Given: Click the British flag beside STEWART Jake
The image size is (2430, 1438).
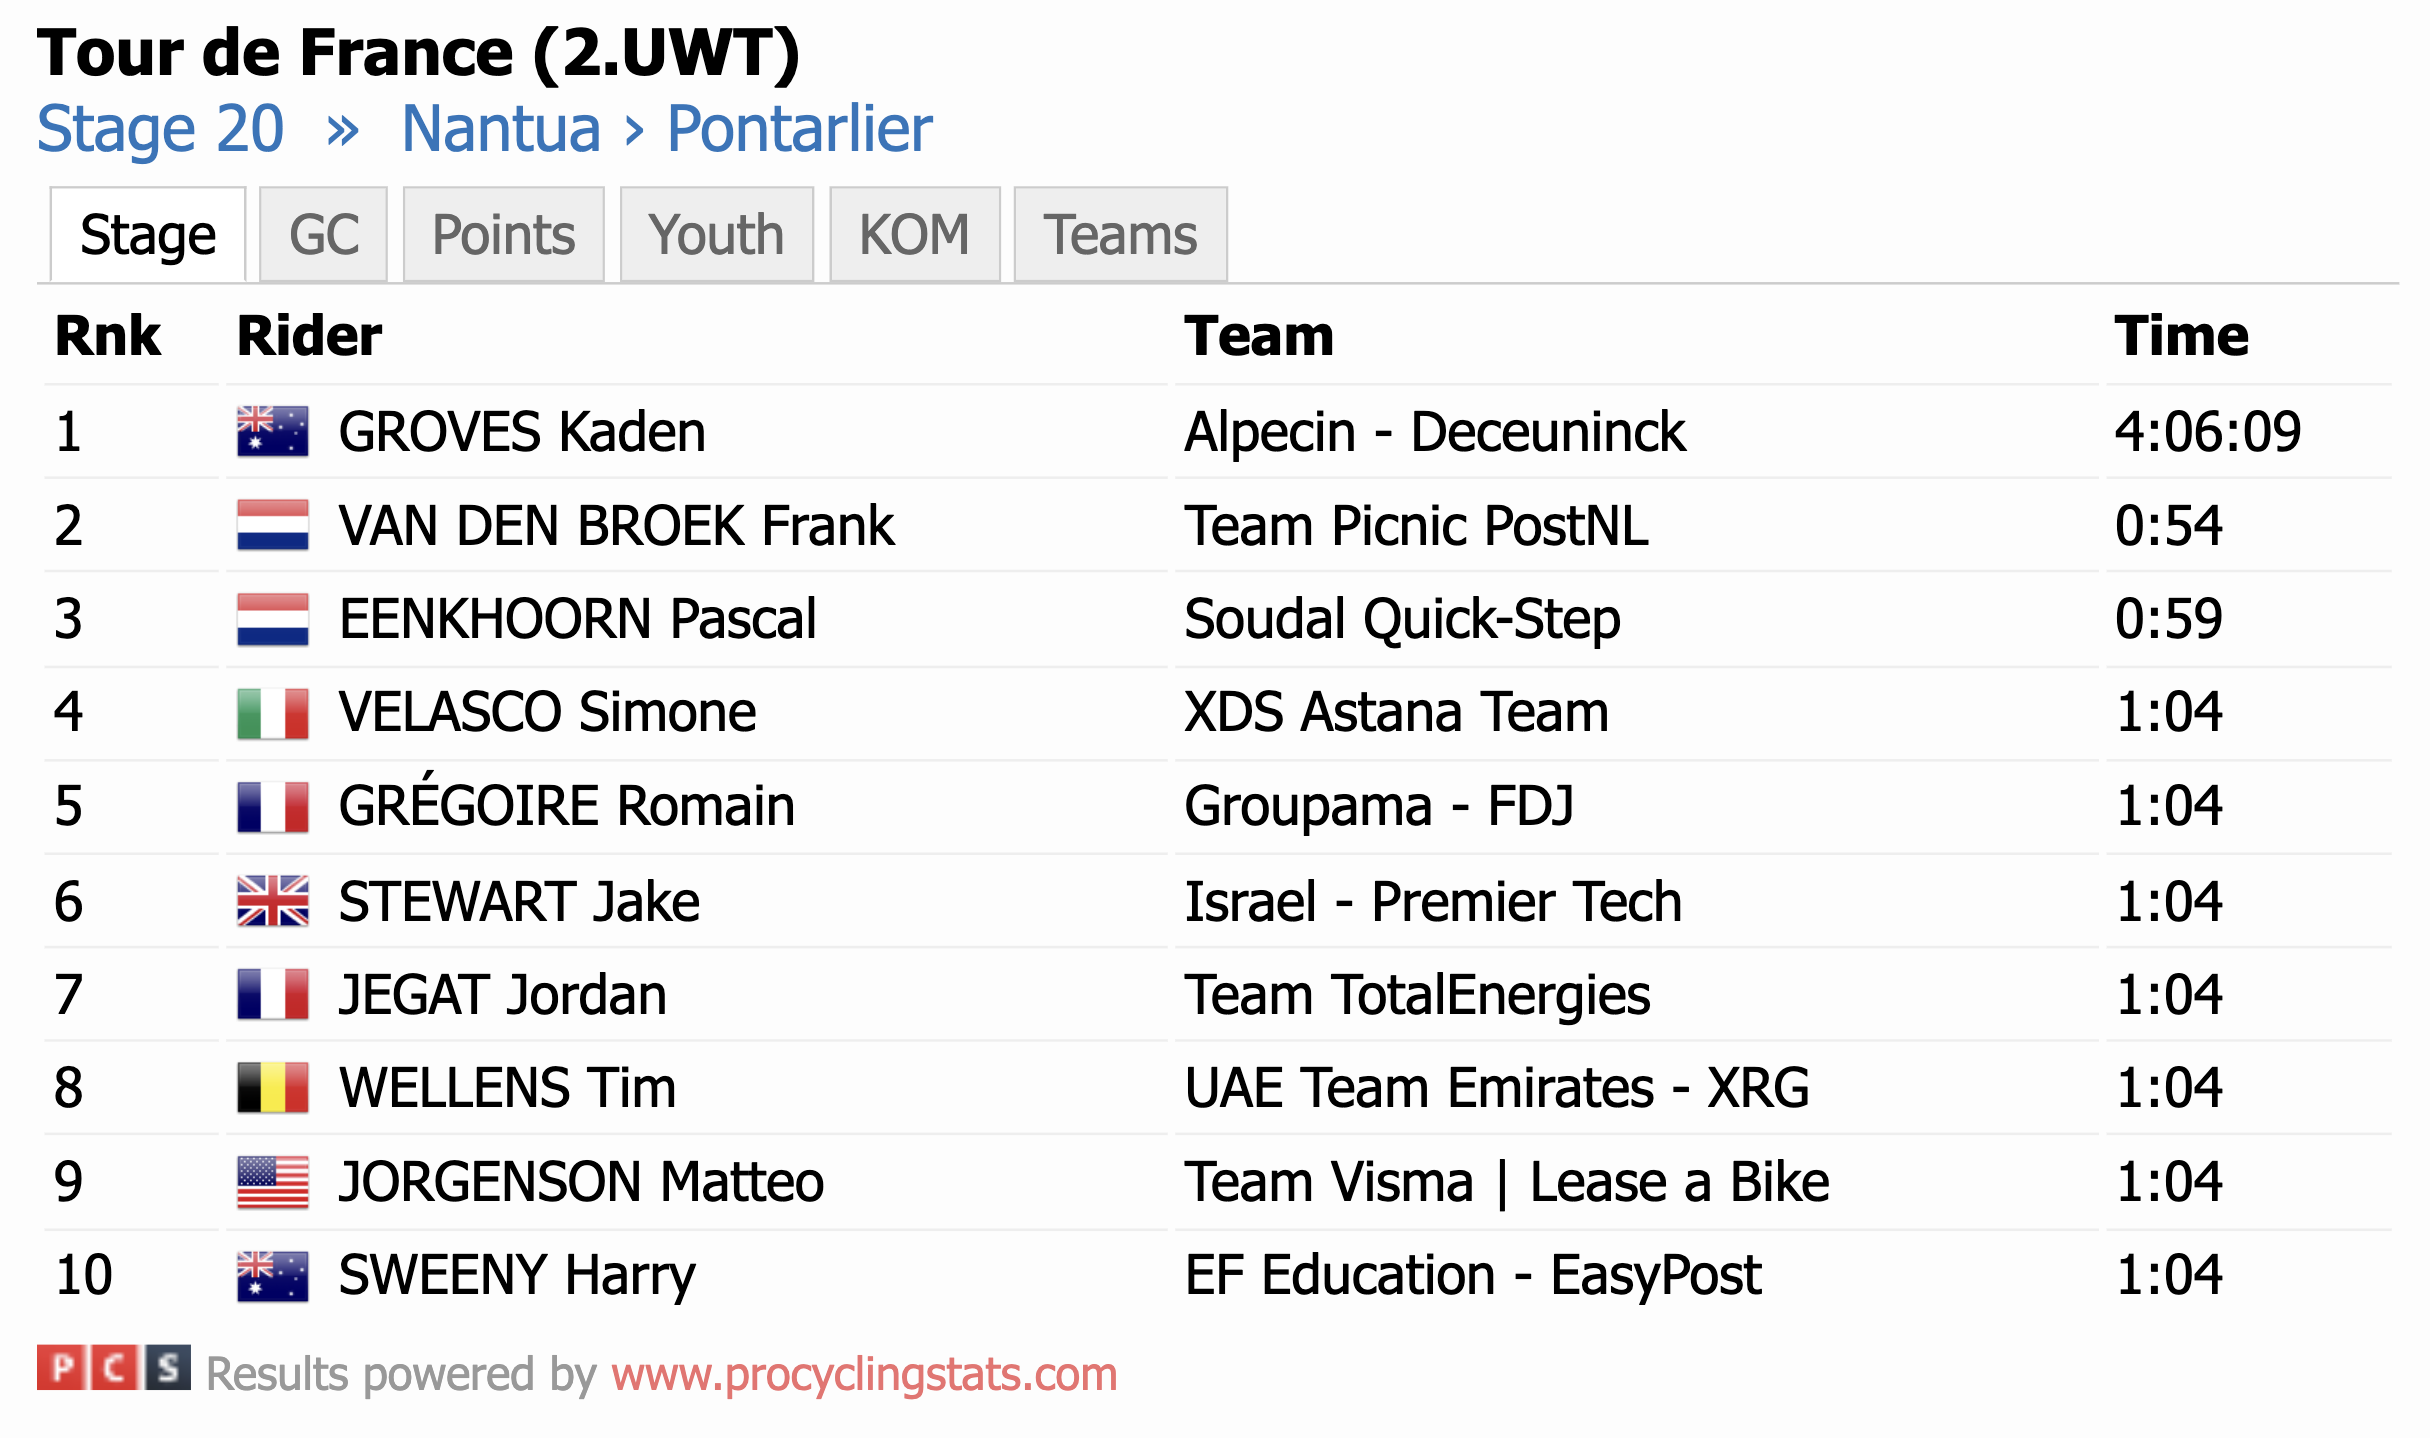Looking at the screenshot, I should coord(272,901).
